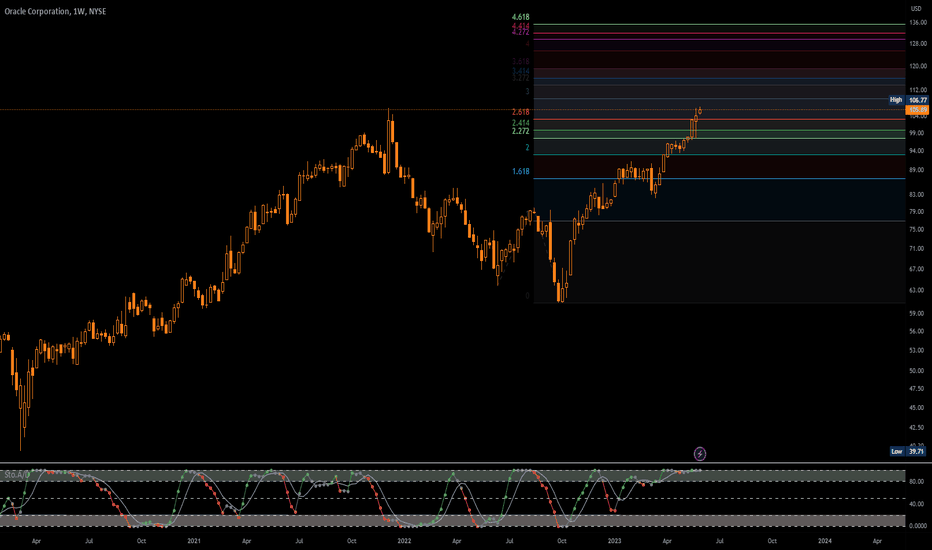Click the 2.618 Fibonacci level label
Screen dimensions: 932x550
(x=520, y=112)
